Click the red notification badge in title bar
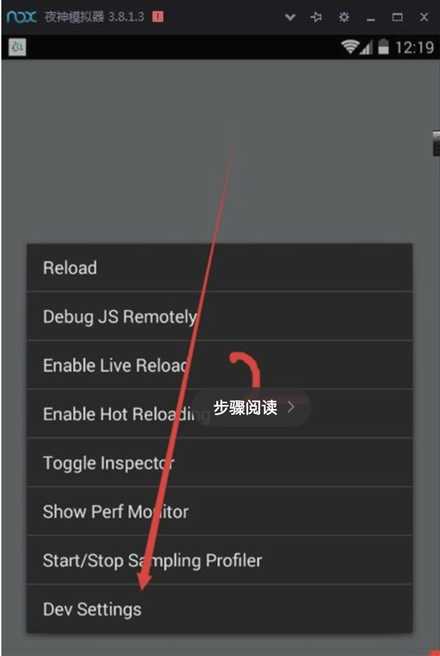The height and width of the screenshot is (656, 440). 158,17
